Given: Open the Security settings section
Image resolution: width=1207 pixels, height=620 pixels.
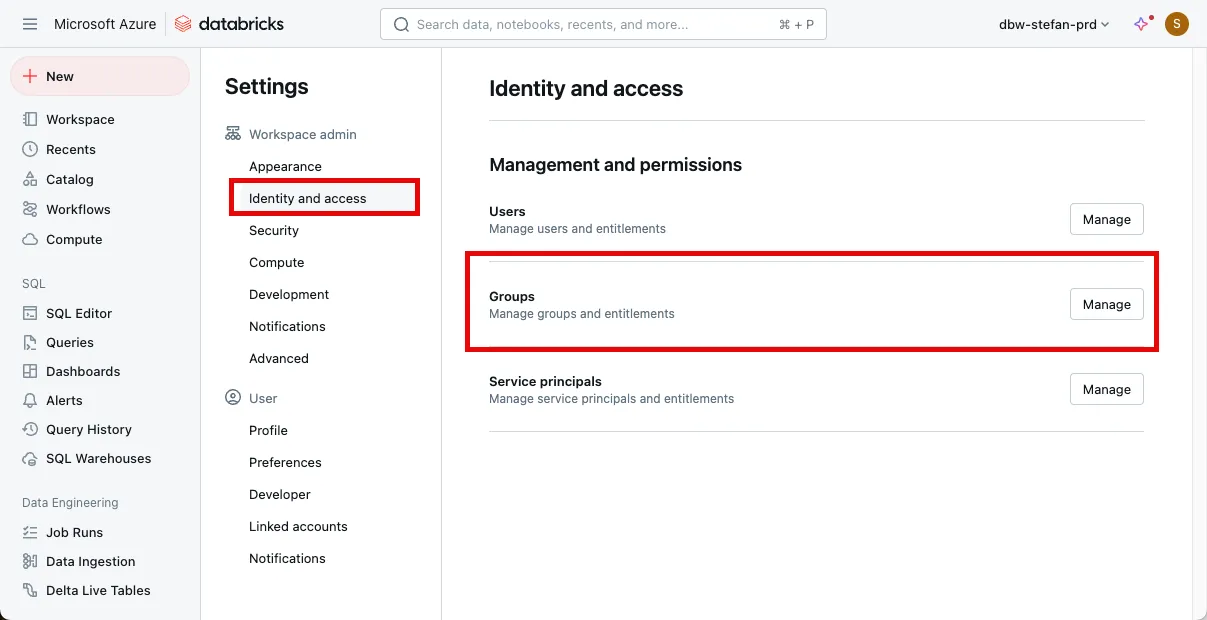Looking at the screenshot, I should [x=274, y=230].
